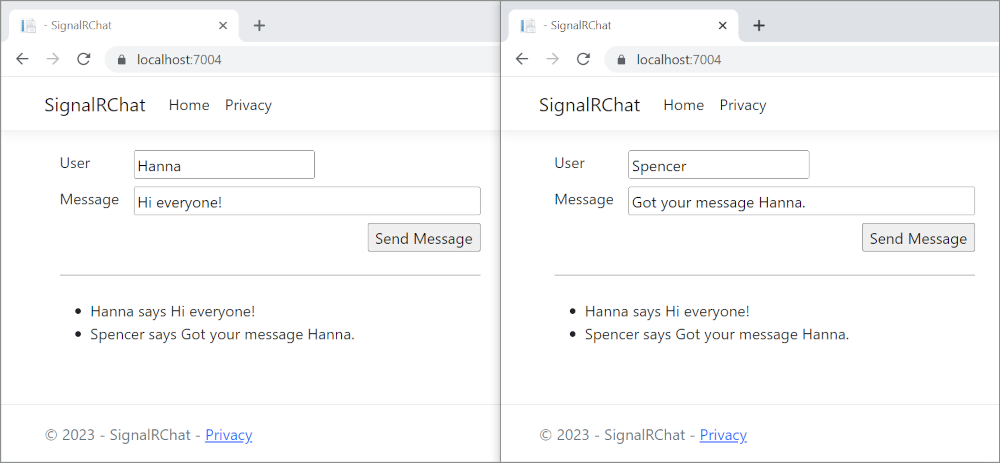
Task: Open a new tab in the right browser
Action: 759,26
